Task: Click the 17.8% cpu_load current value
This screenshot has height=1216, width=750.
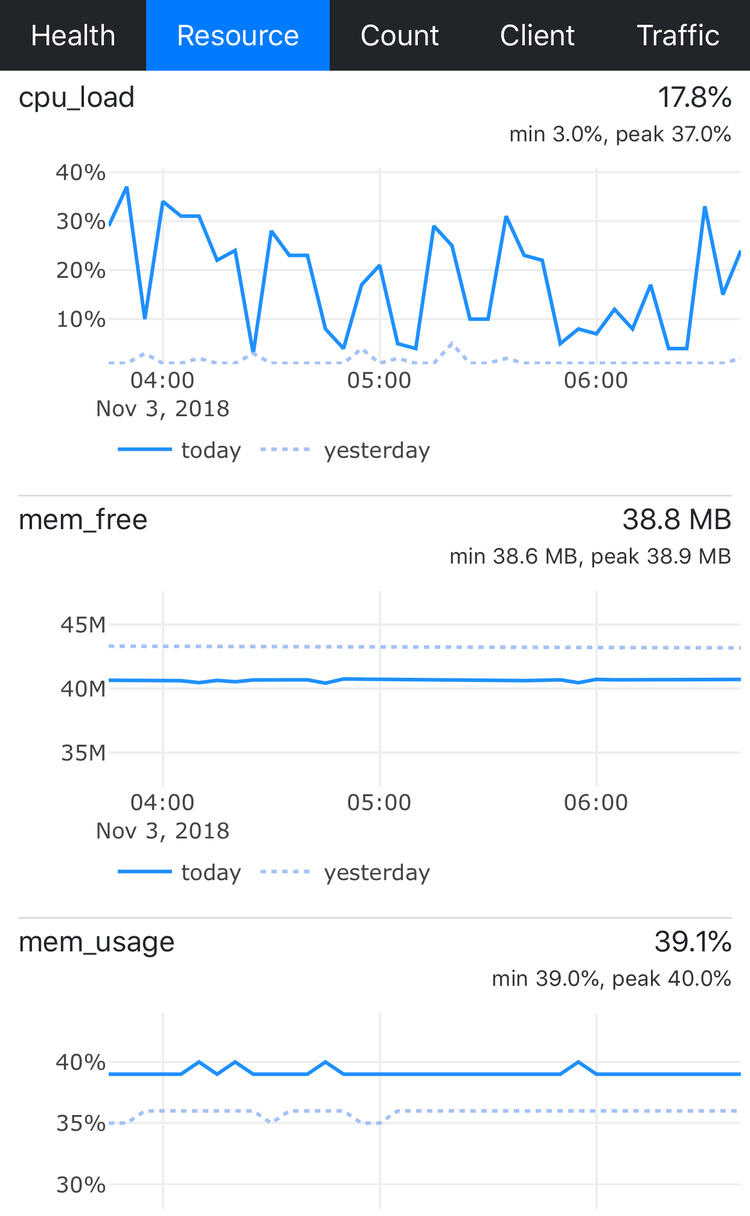Action: (694, 98)
